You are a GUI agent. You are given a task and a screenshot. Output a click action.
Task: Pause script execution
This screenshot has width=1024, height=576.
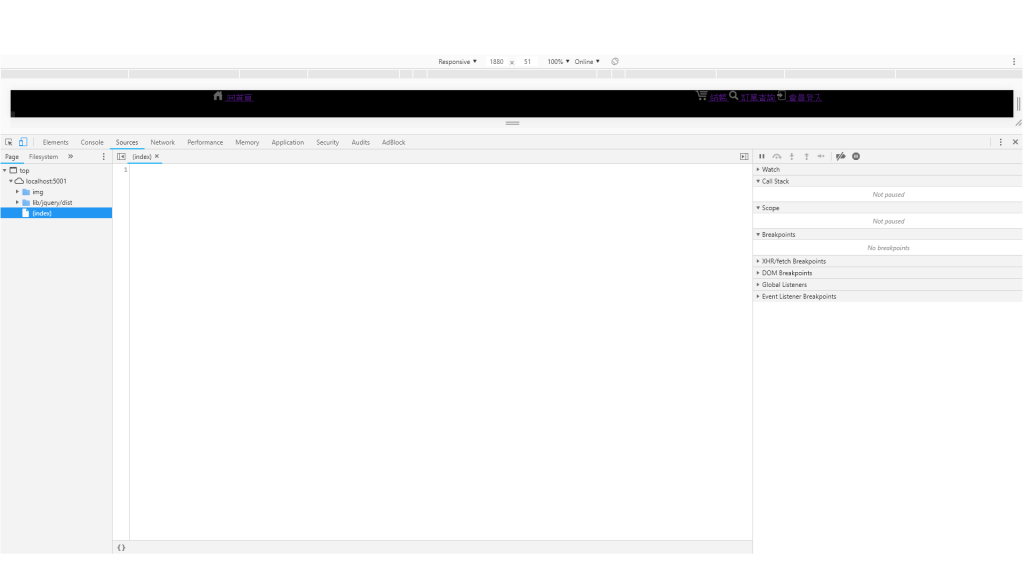coord(761,157)
